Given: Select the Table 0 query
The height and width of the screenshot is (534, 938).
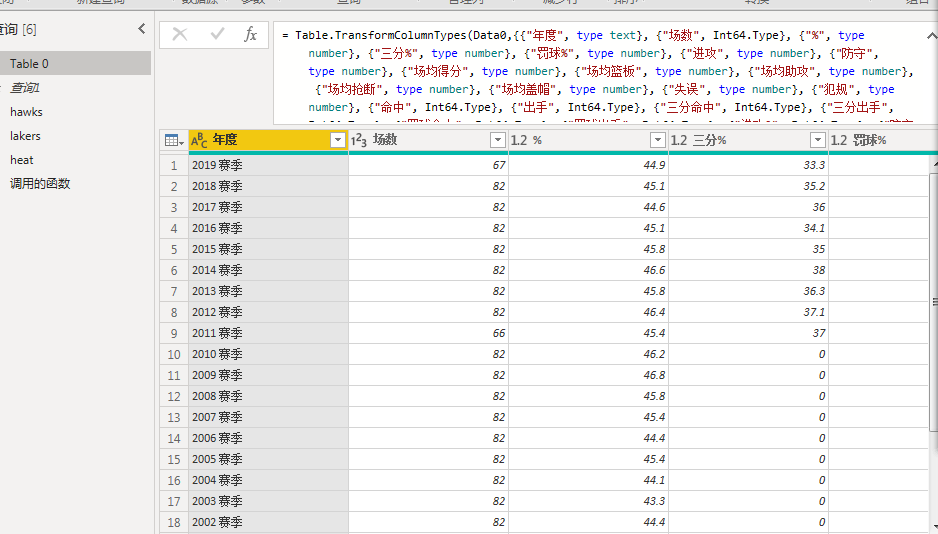Looking at the screenshot, I should pyautogui.click(x=29, y=64).
